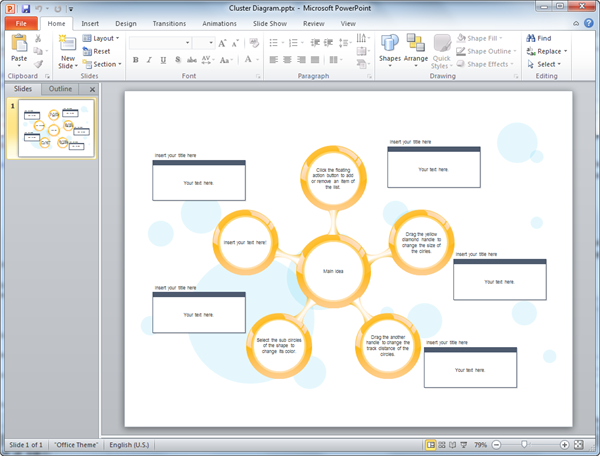Toggle Bold formatting
The width and height of the screenshot is (600, 456).
coord(135,60)
